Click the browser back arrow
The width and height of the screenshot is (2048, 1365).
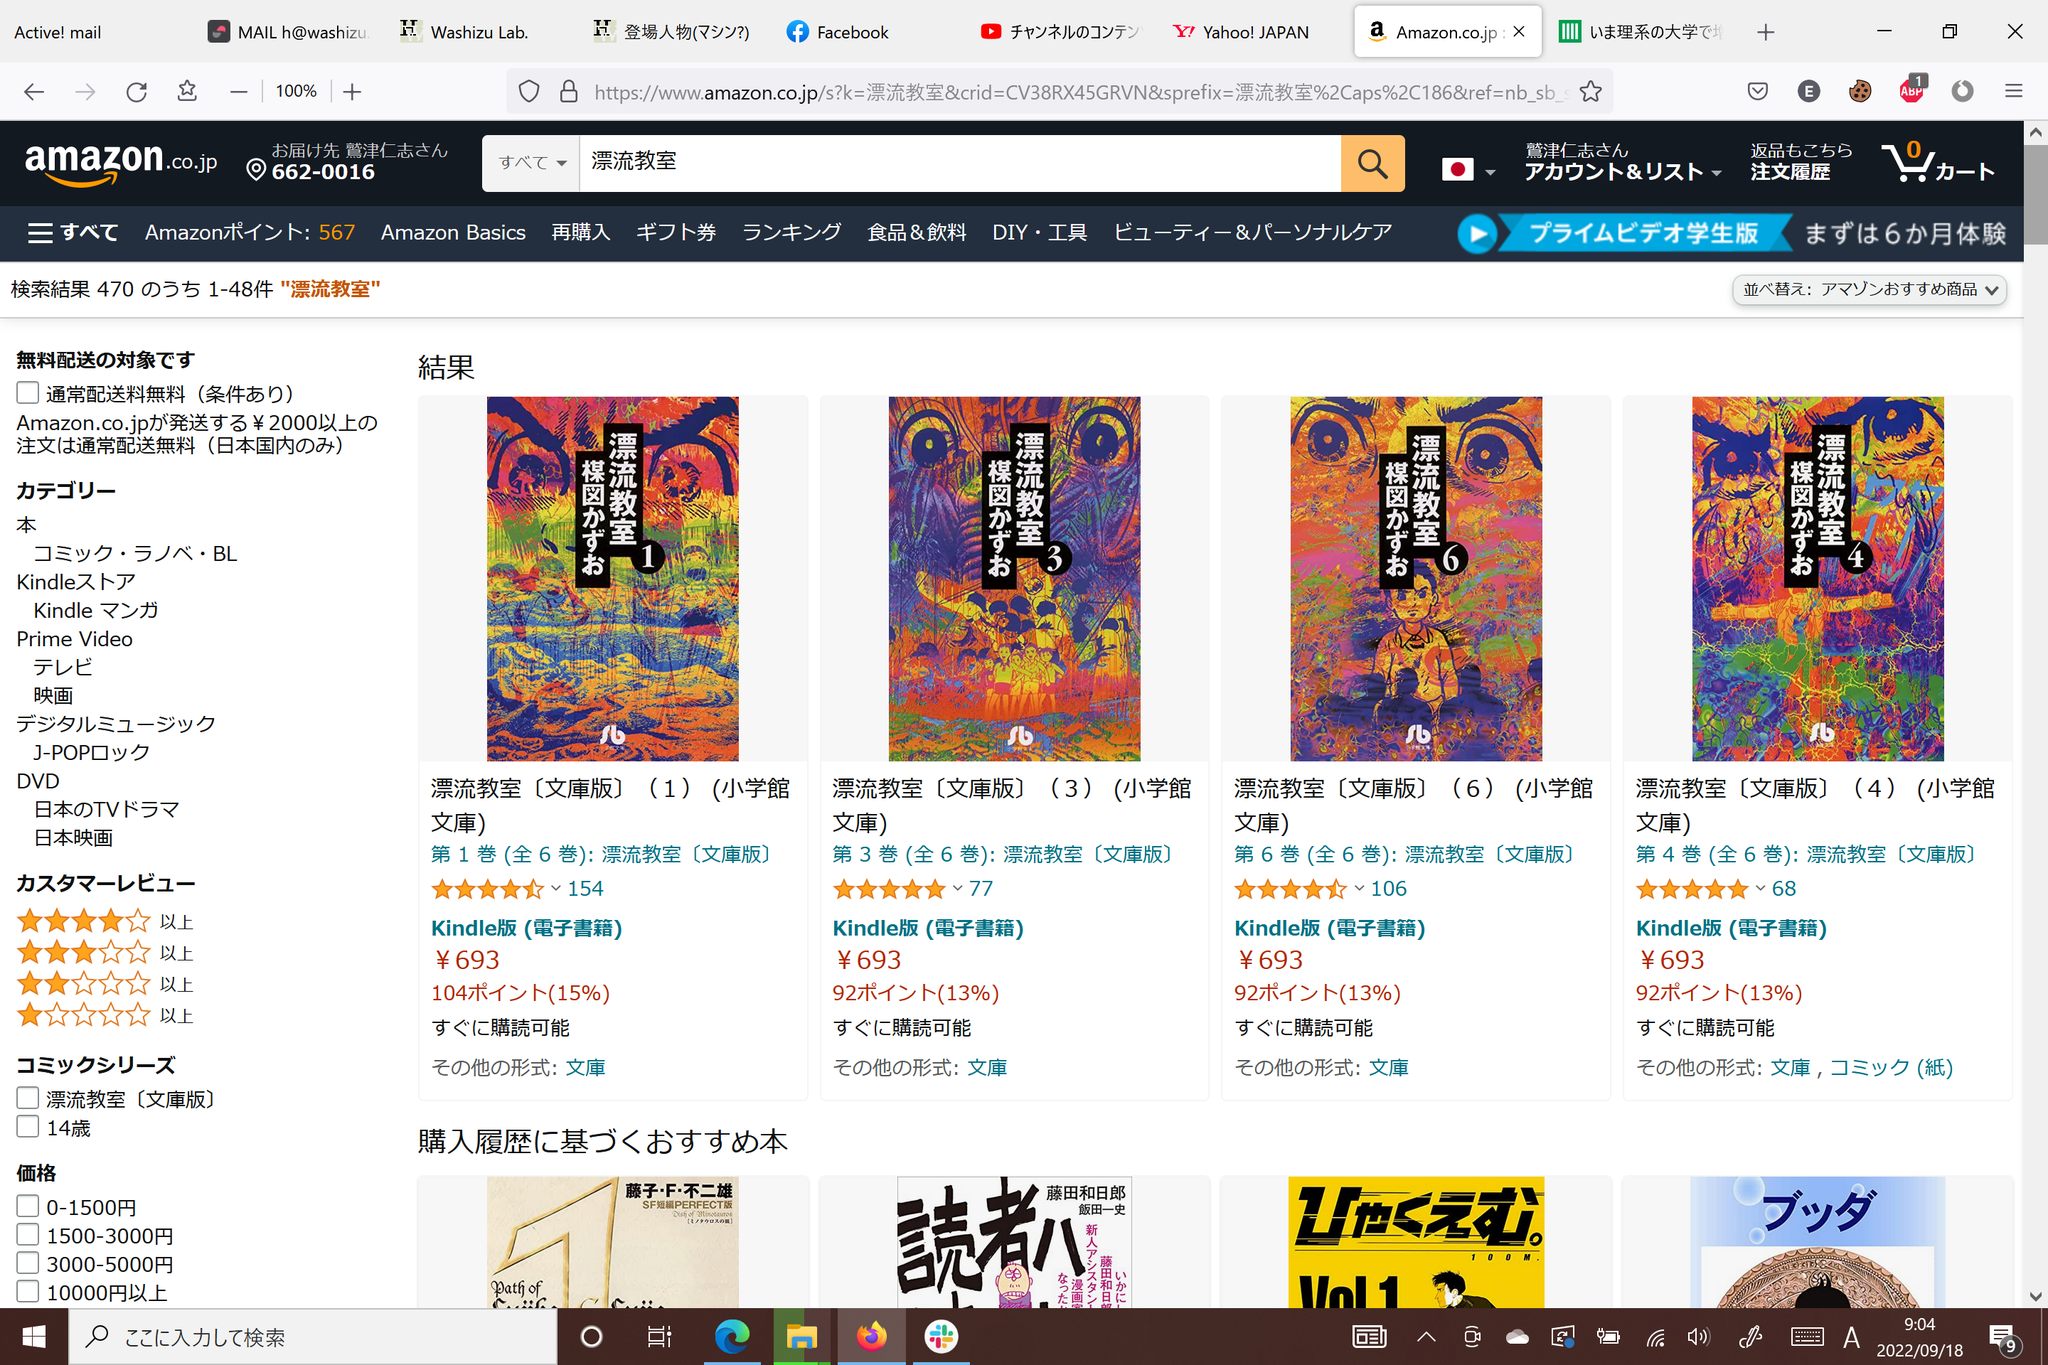(34, 92)
